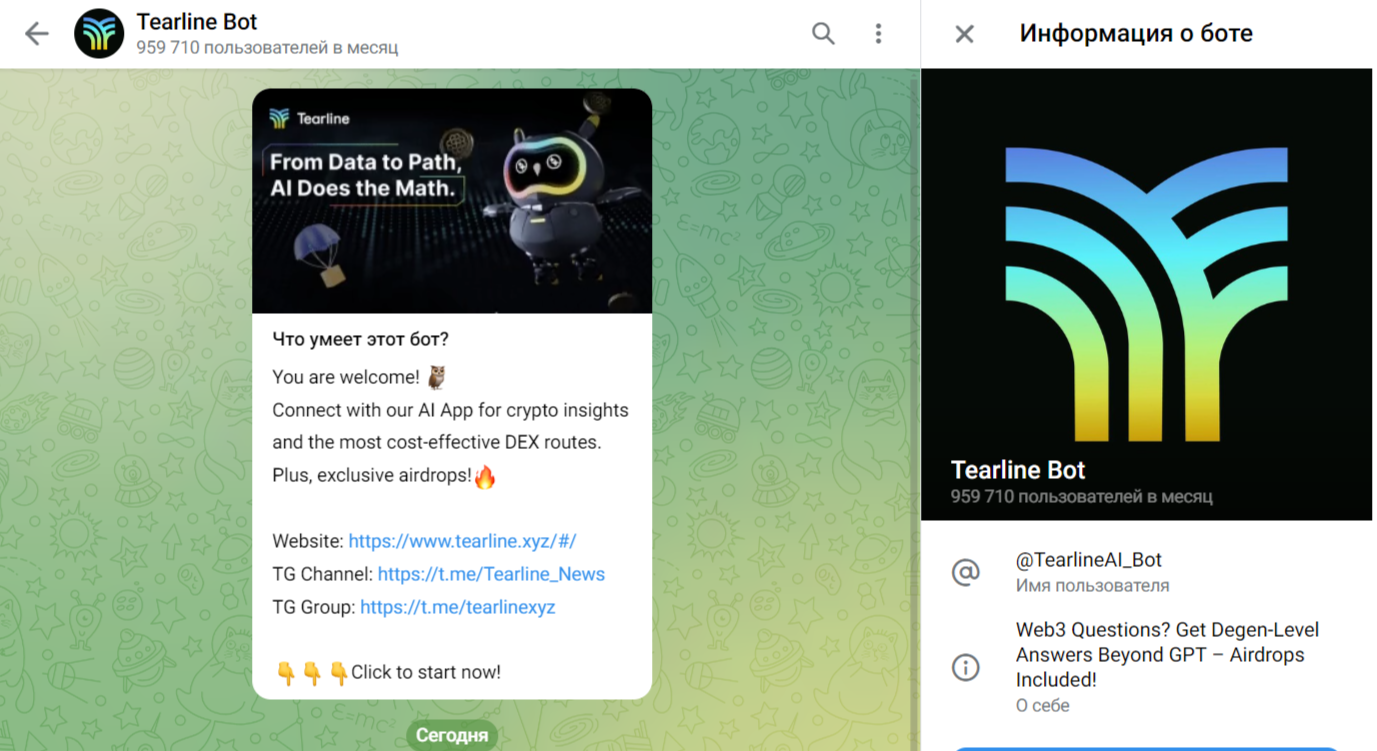Click 'Click to start now!' text
Screen dimensions: 1377x751
426,672
